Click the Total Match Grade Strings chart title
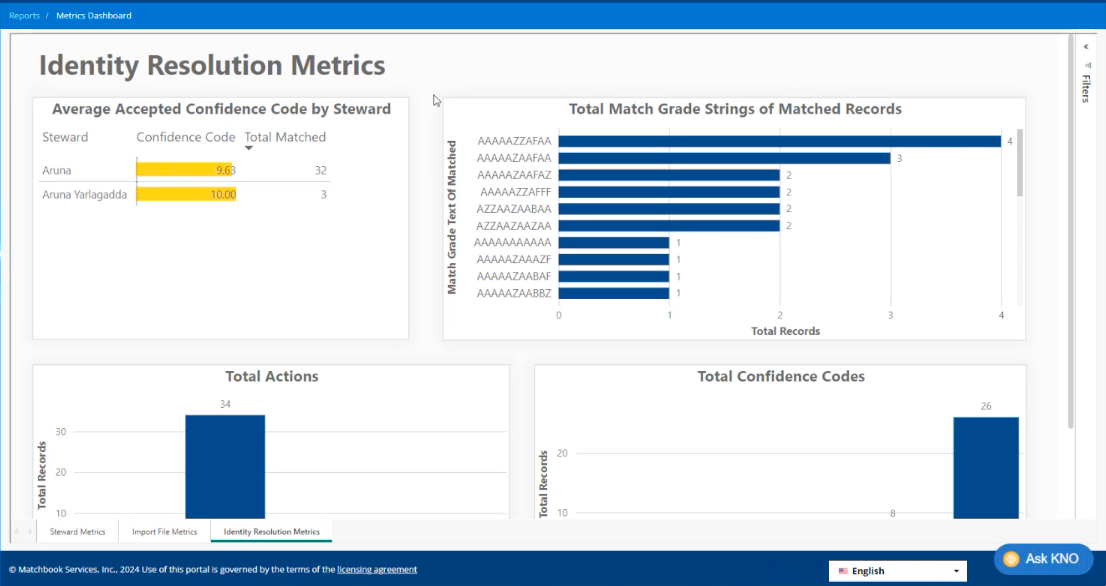Viewport: 1106px width, 586px height. 735,109
